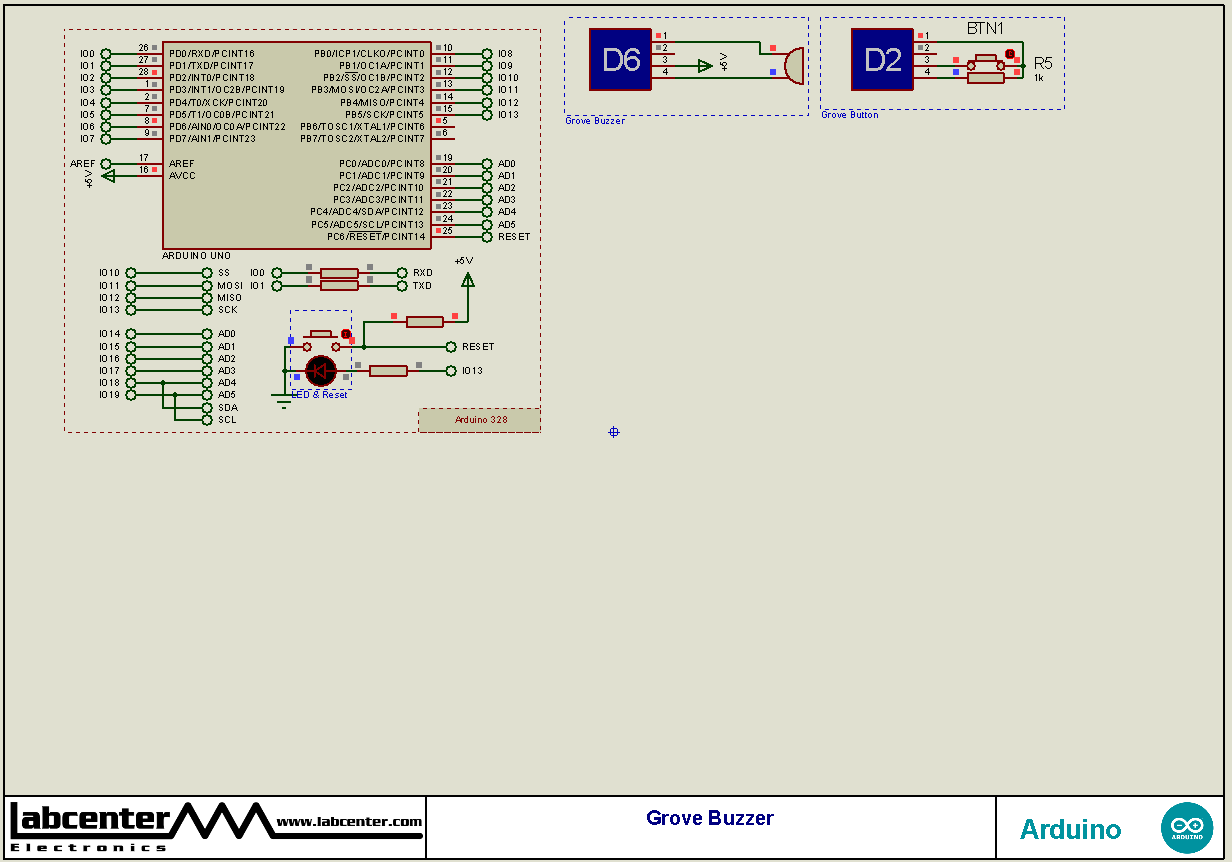Click the red logic state marker on pin 1 of D6
This screenshot has height=862, width=1232.
[658, 34]
